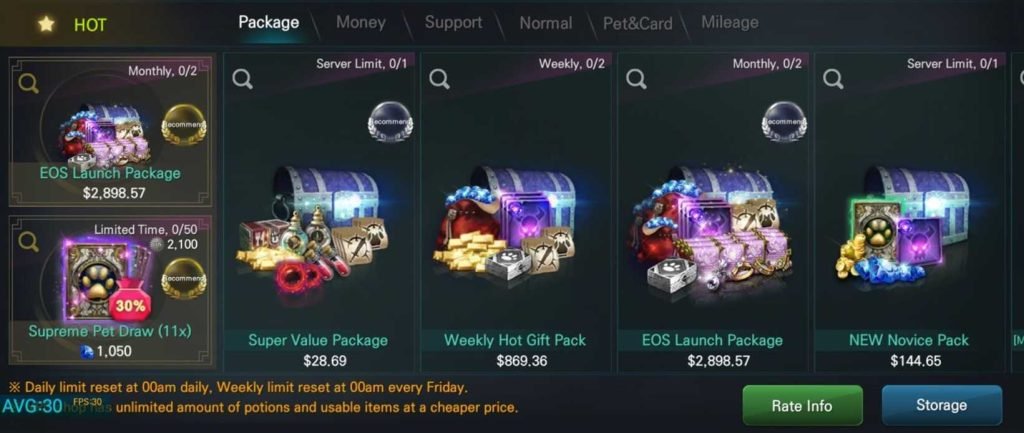Inspect the NEW Novice Pack with its magnifier icon

(x=833, y=79)
